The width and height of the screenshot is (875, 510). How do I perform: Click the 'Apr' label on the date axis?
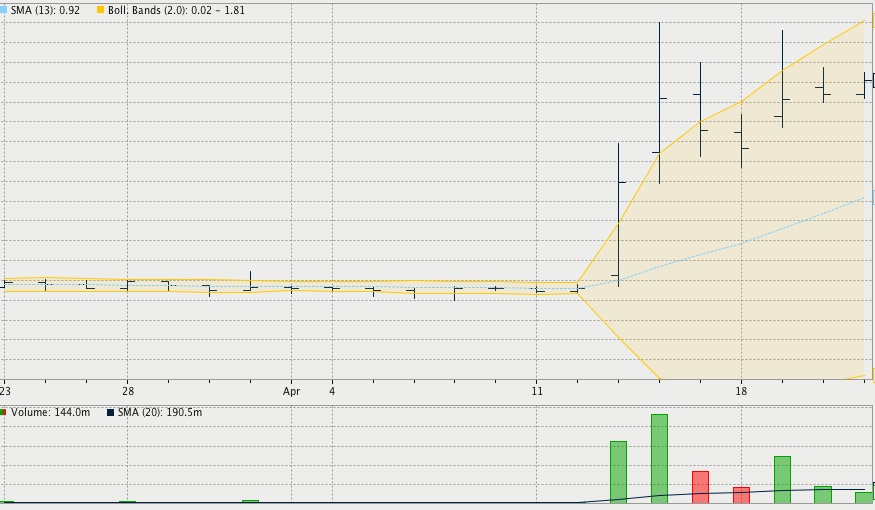coord(291,391)
